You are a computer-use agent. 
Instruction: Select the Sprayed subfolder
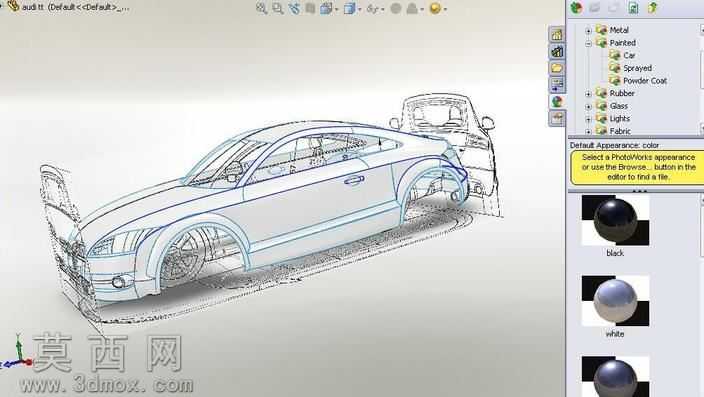coord(637,68)
